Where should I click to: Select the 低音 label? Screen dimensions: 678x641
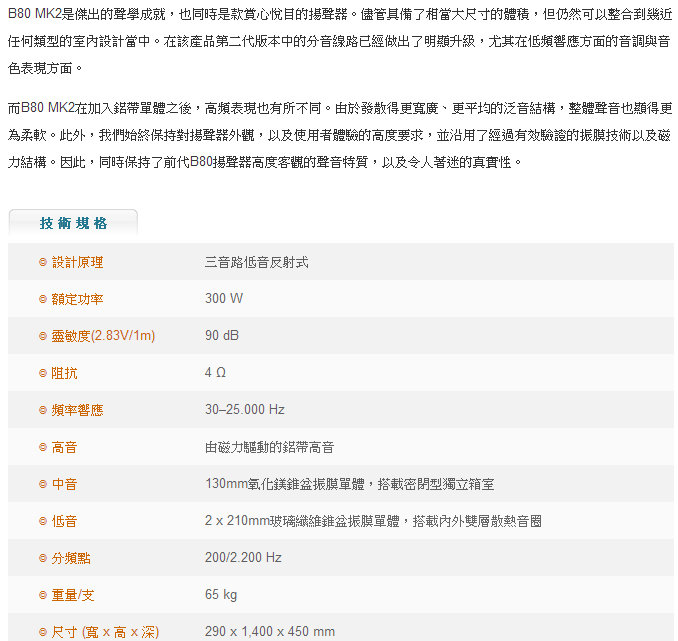point(64,521)
